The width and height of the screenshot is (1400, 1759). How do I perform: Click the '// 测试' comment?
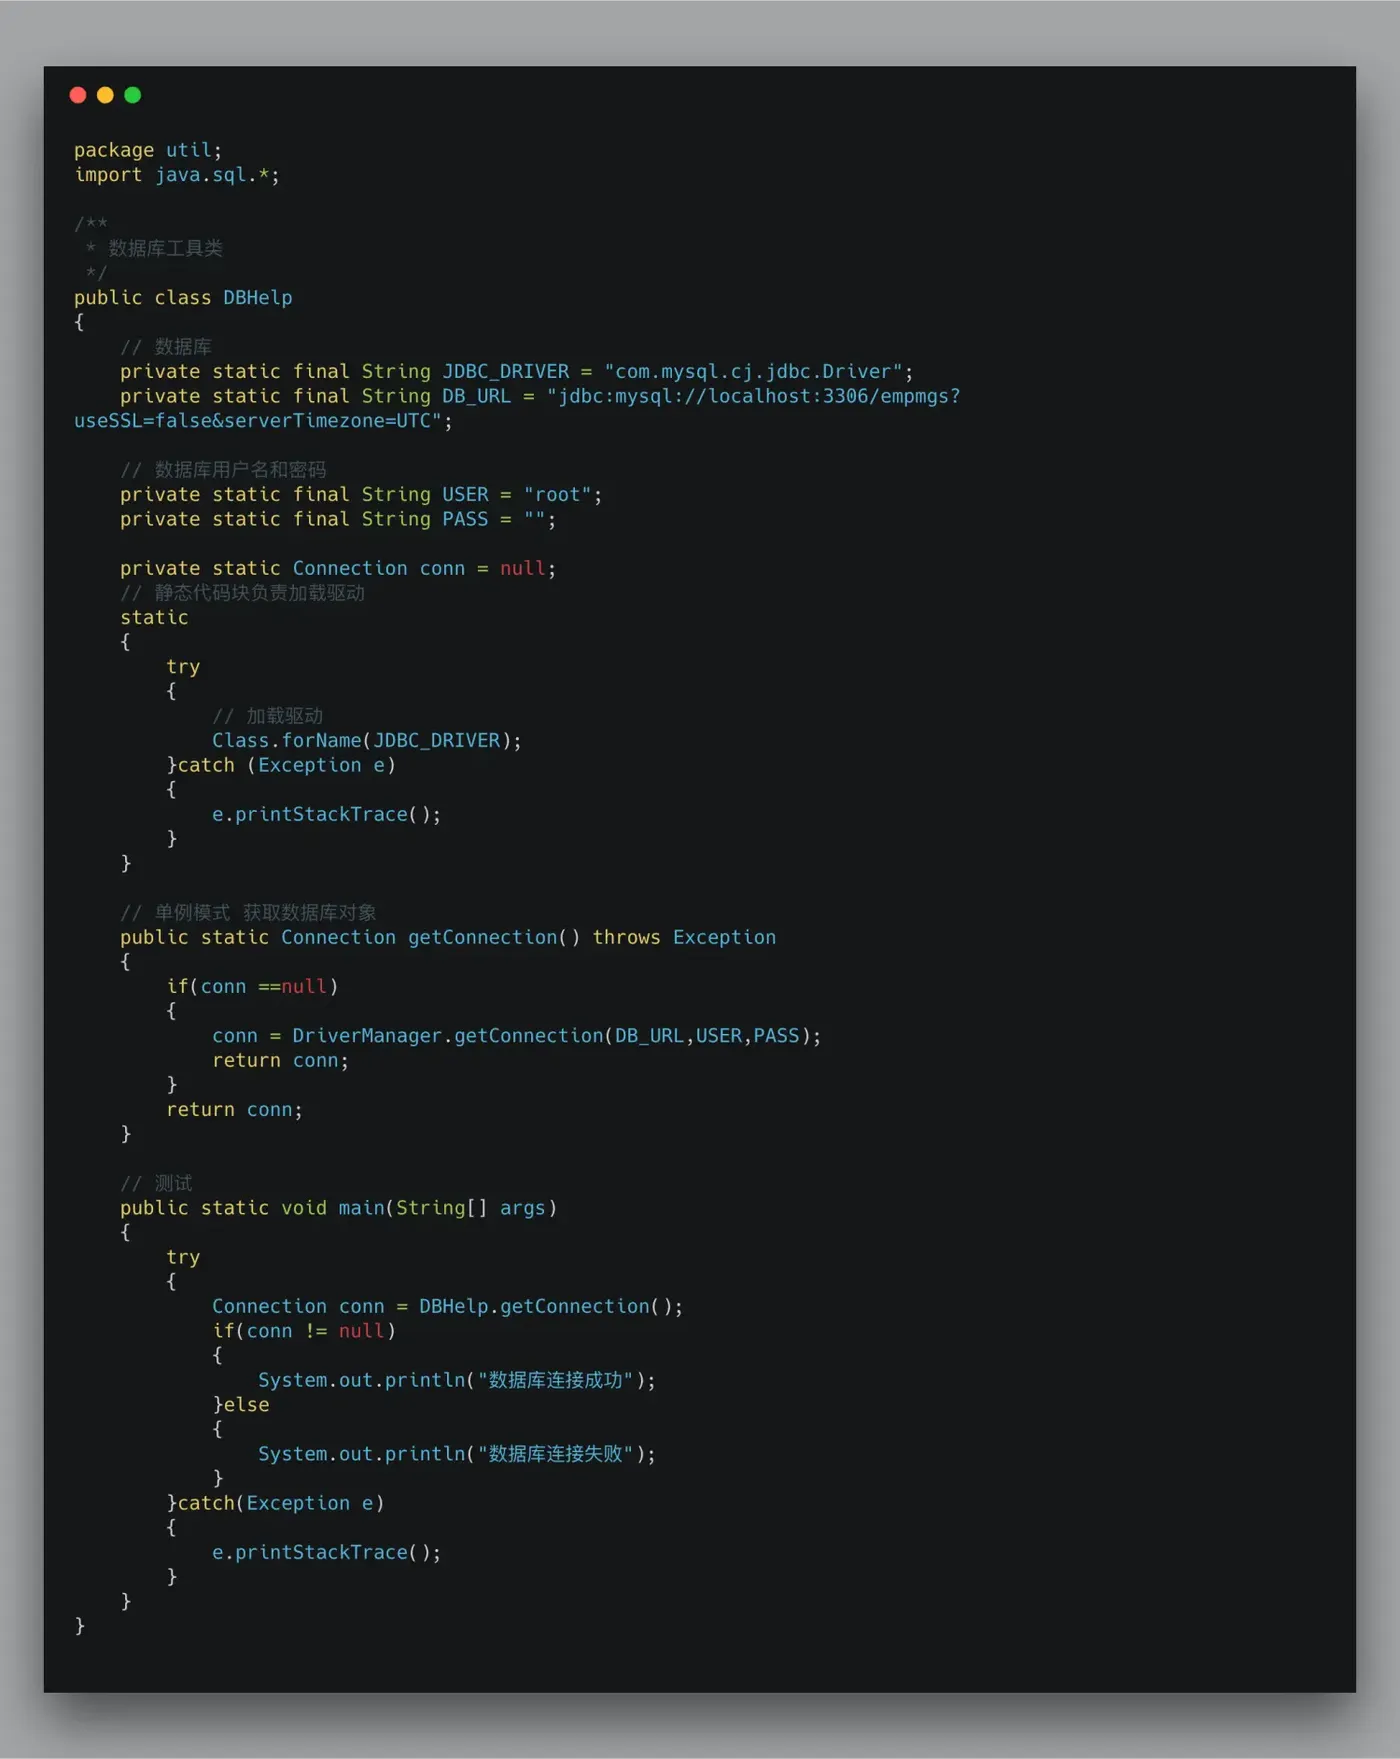click(156, 1184)
